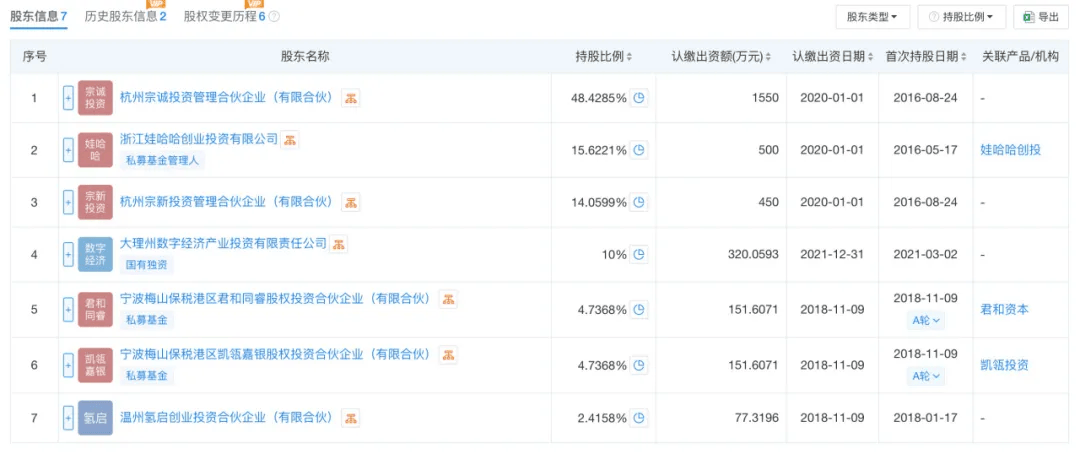Image resolution: width=1080 pixels, height=454 pixels.
Task: Switch to the 历史股东信息 tab
Action: point(124,17)
